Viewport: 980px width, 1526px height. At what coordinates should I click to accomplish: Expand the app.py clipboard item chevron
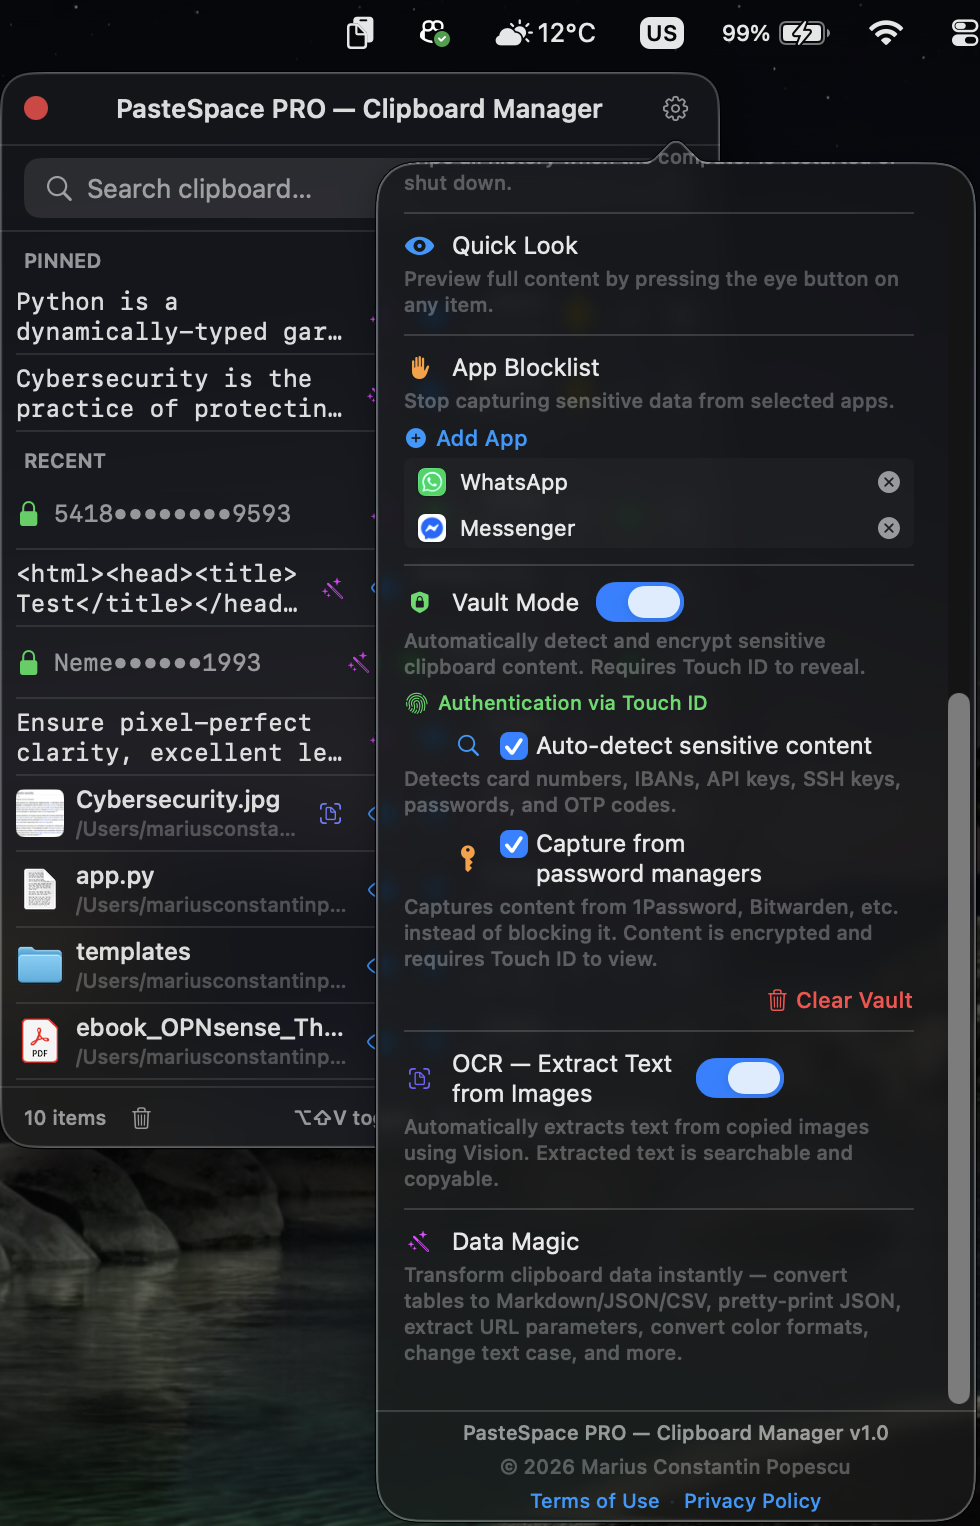tap(371, 889)
